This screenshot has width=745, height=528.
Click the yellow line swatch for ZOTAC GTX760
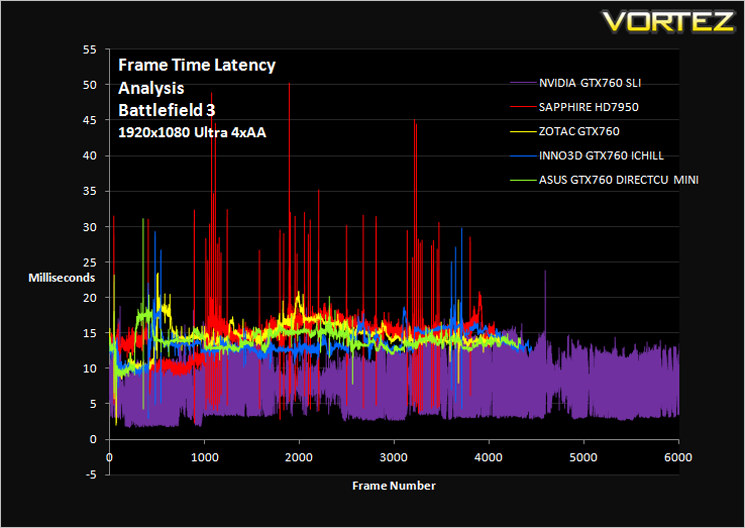tap(523, 132)
